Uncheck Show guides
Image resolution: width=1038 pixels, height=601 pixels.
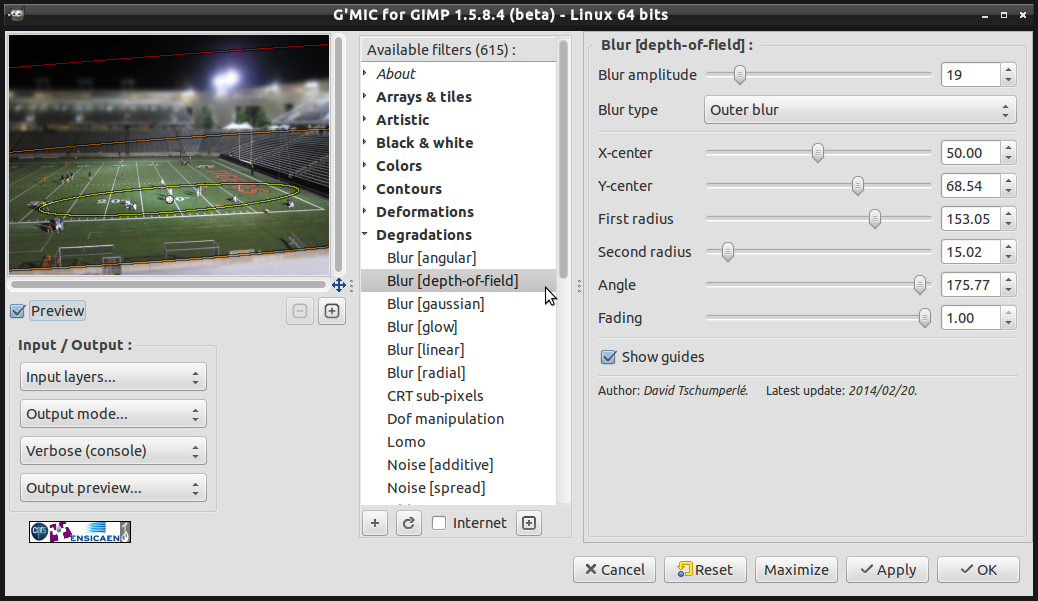tap(608, 357)
